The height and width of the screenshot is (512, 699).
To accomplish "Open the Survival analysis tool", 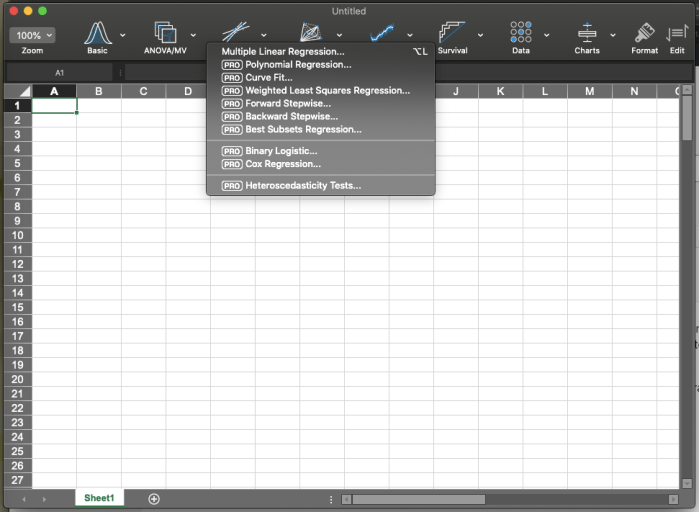I will click(x=452, y=34).
